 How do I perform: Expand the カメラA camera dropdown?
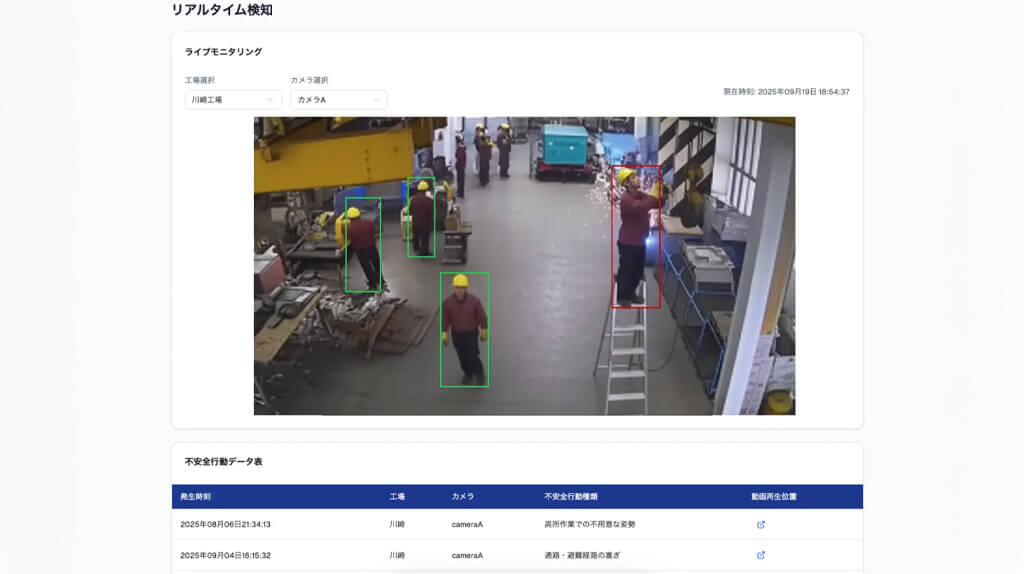coord(338,100)
